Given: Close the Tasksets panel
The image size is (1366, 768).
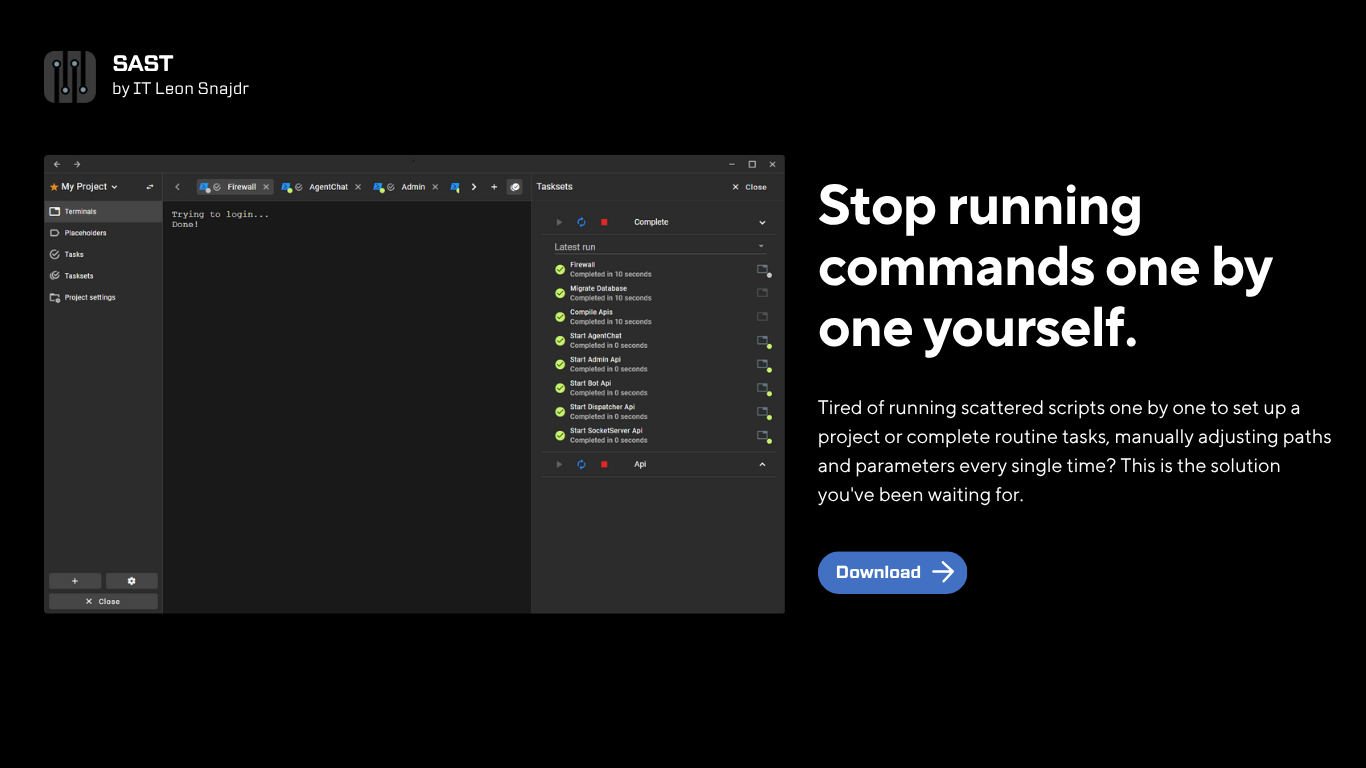Looking at the screenshot, I should coord(749,187).
